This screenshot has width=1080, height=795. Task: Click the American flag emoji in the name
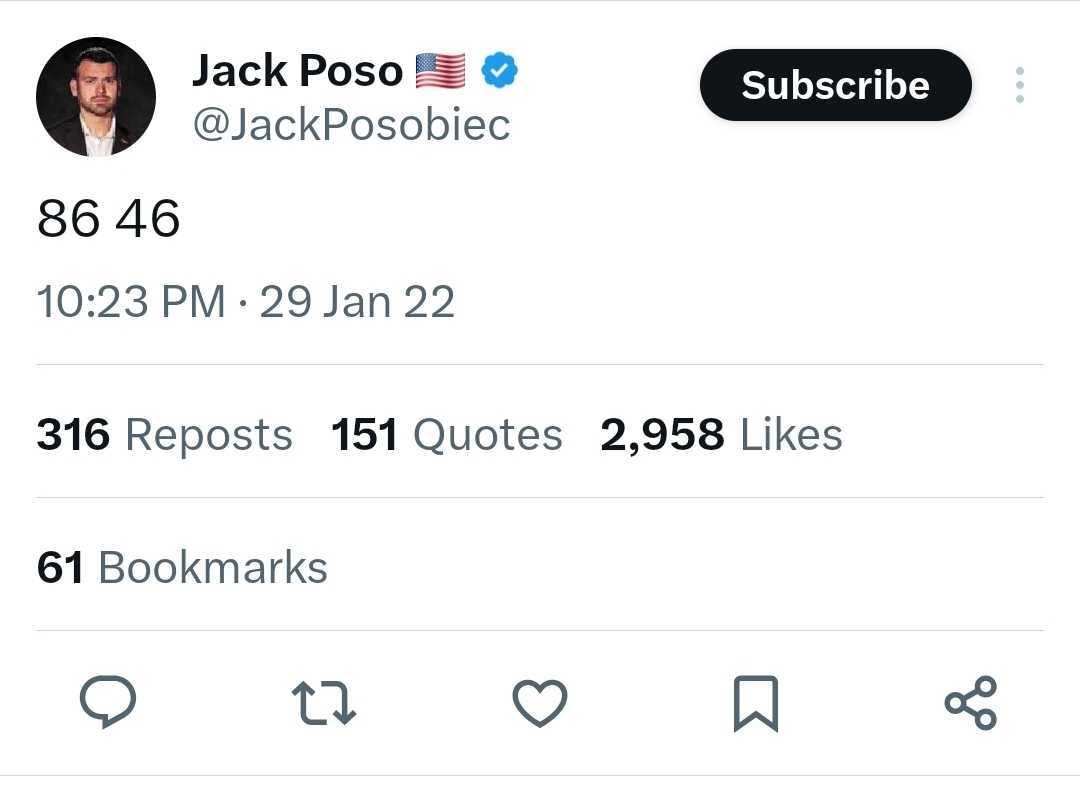[438, 68]
